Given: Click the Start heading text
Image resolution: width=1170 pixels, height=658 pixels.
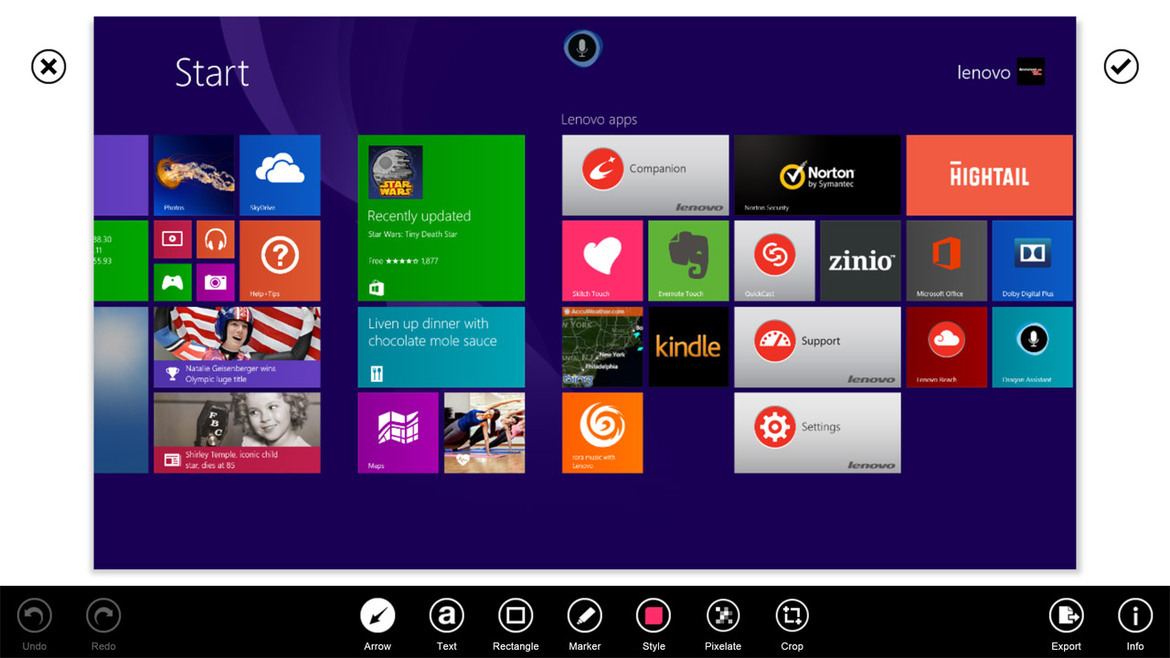Looking at the screenshot, I should [212, 73].
